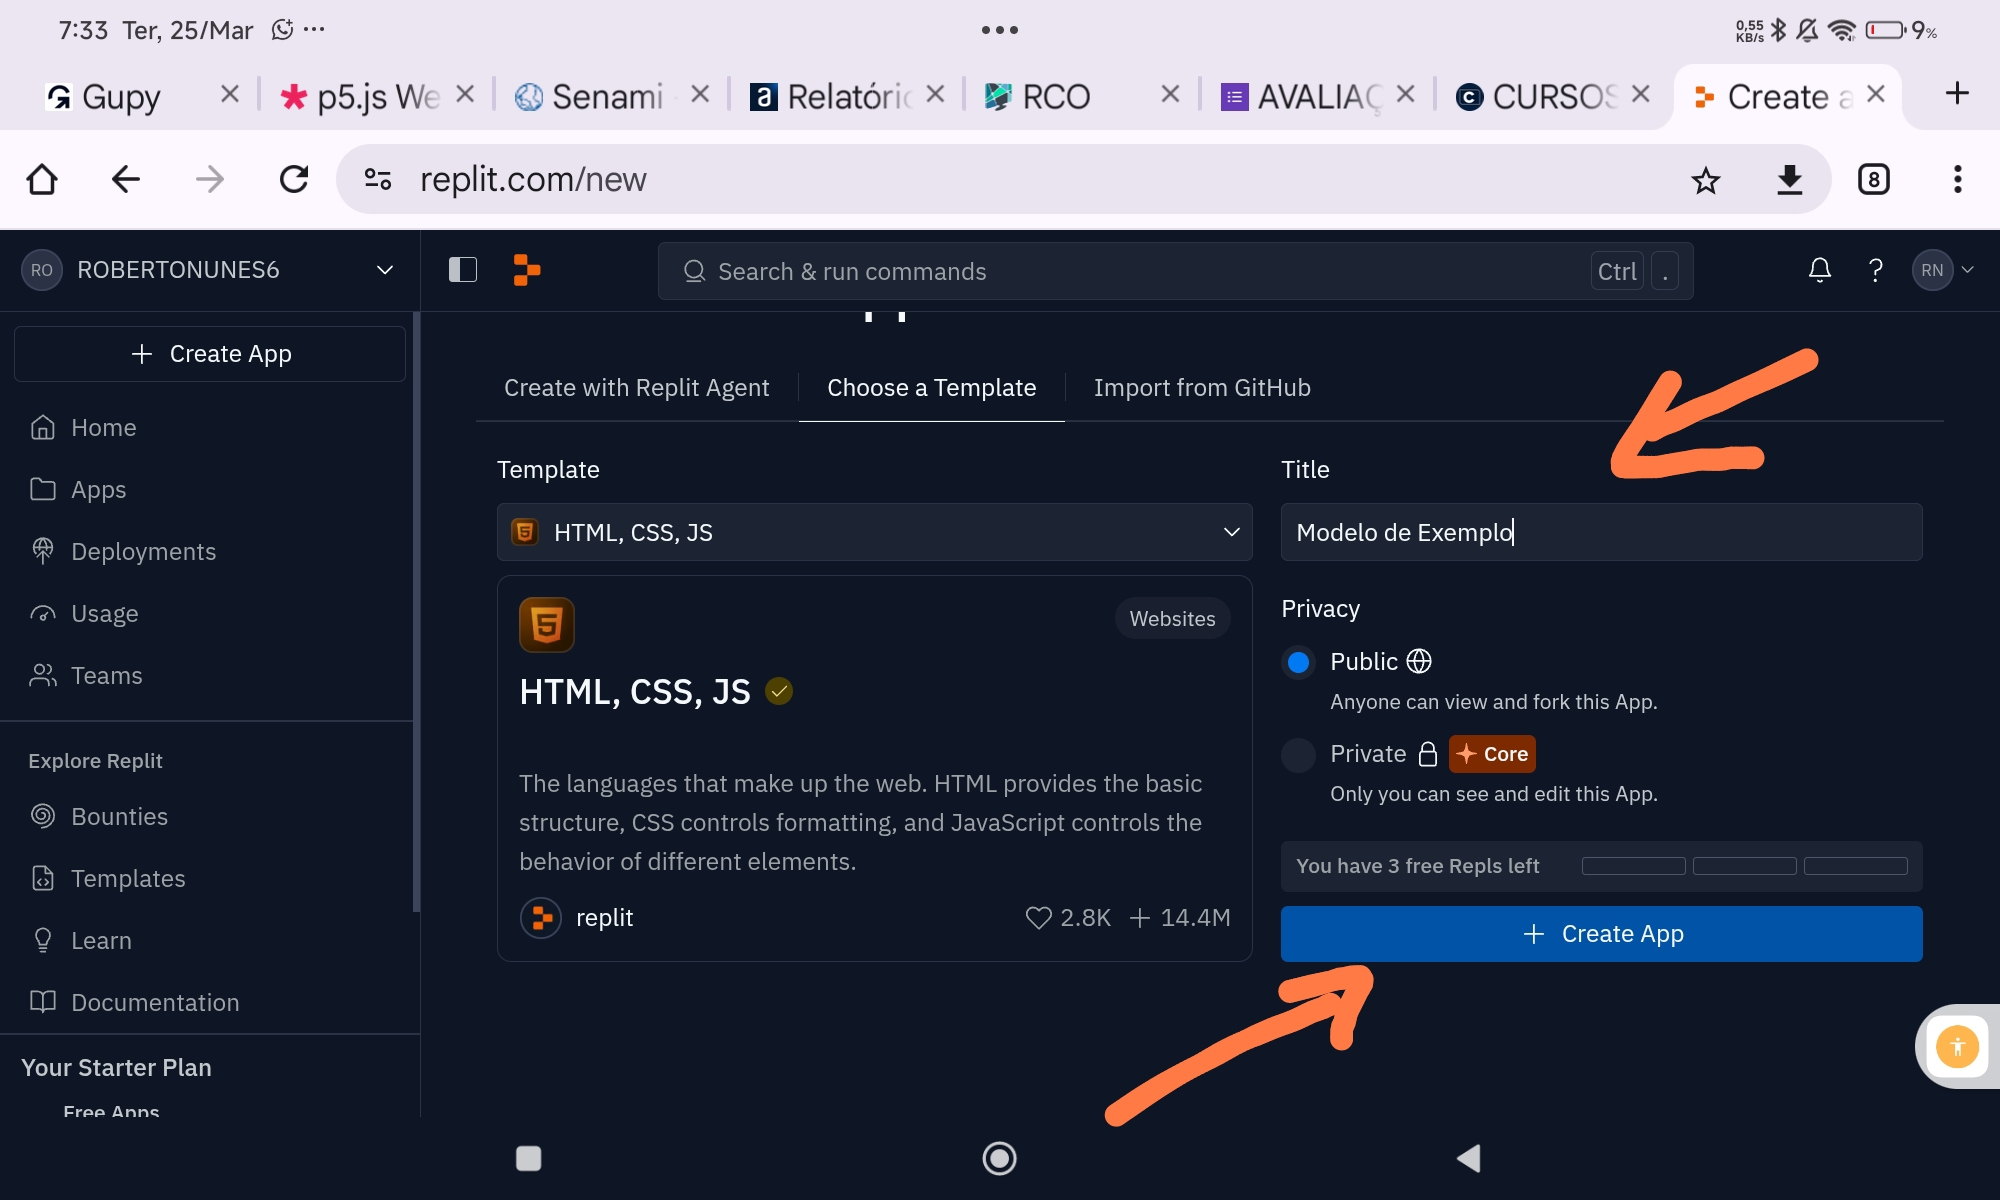Select the Private privacy option
Screen dimensions: 2000x1200
coord(1299,754)
